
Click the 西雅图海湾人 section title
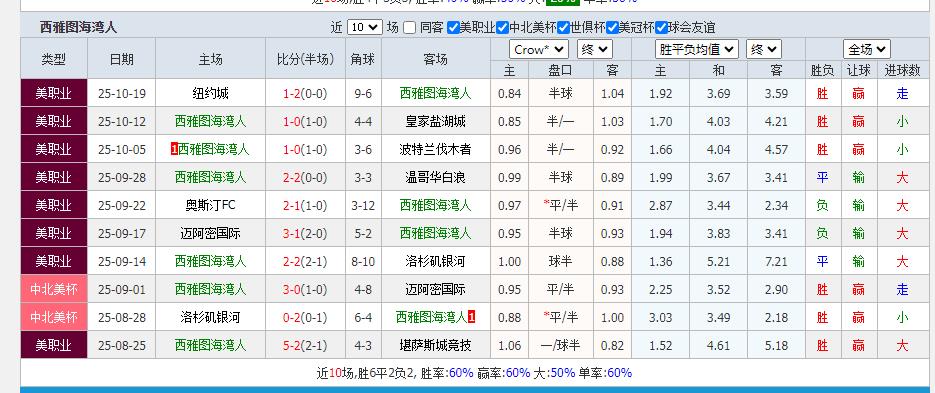[79, 27]
